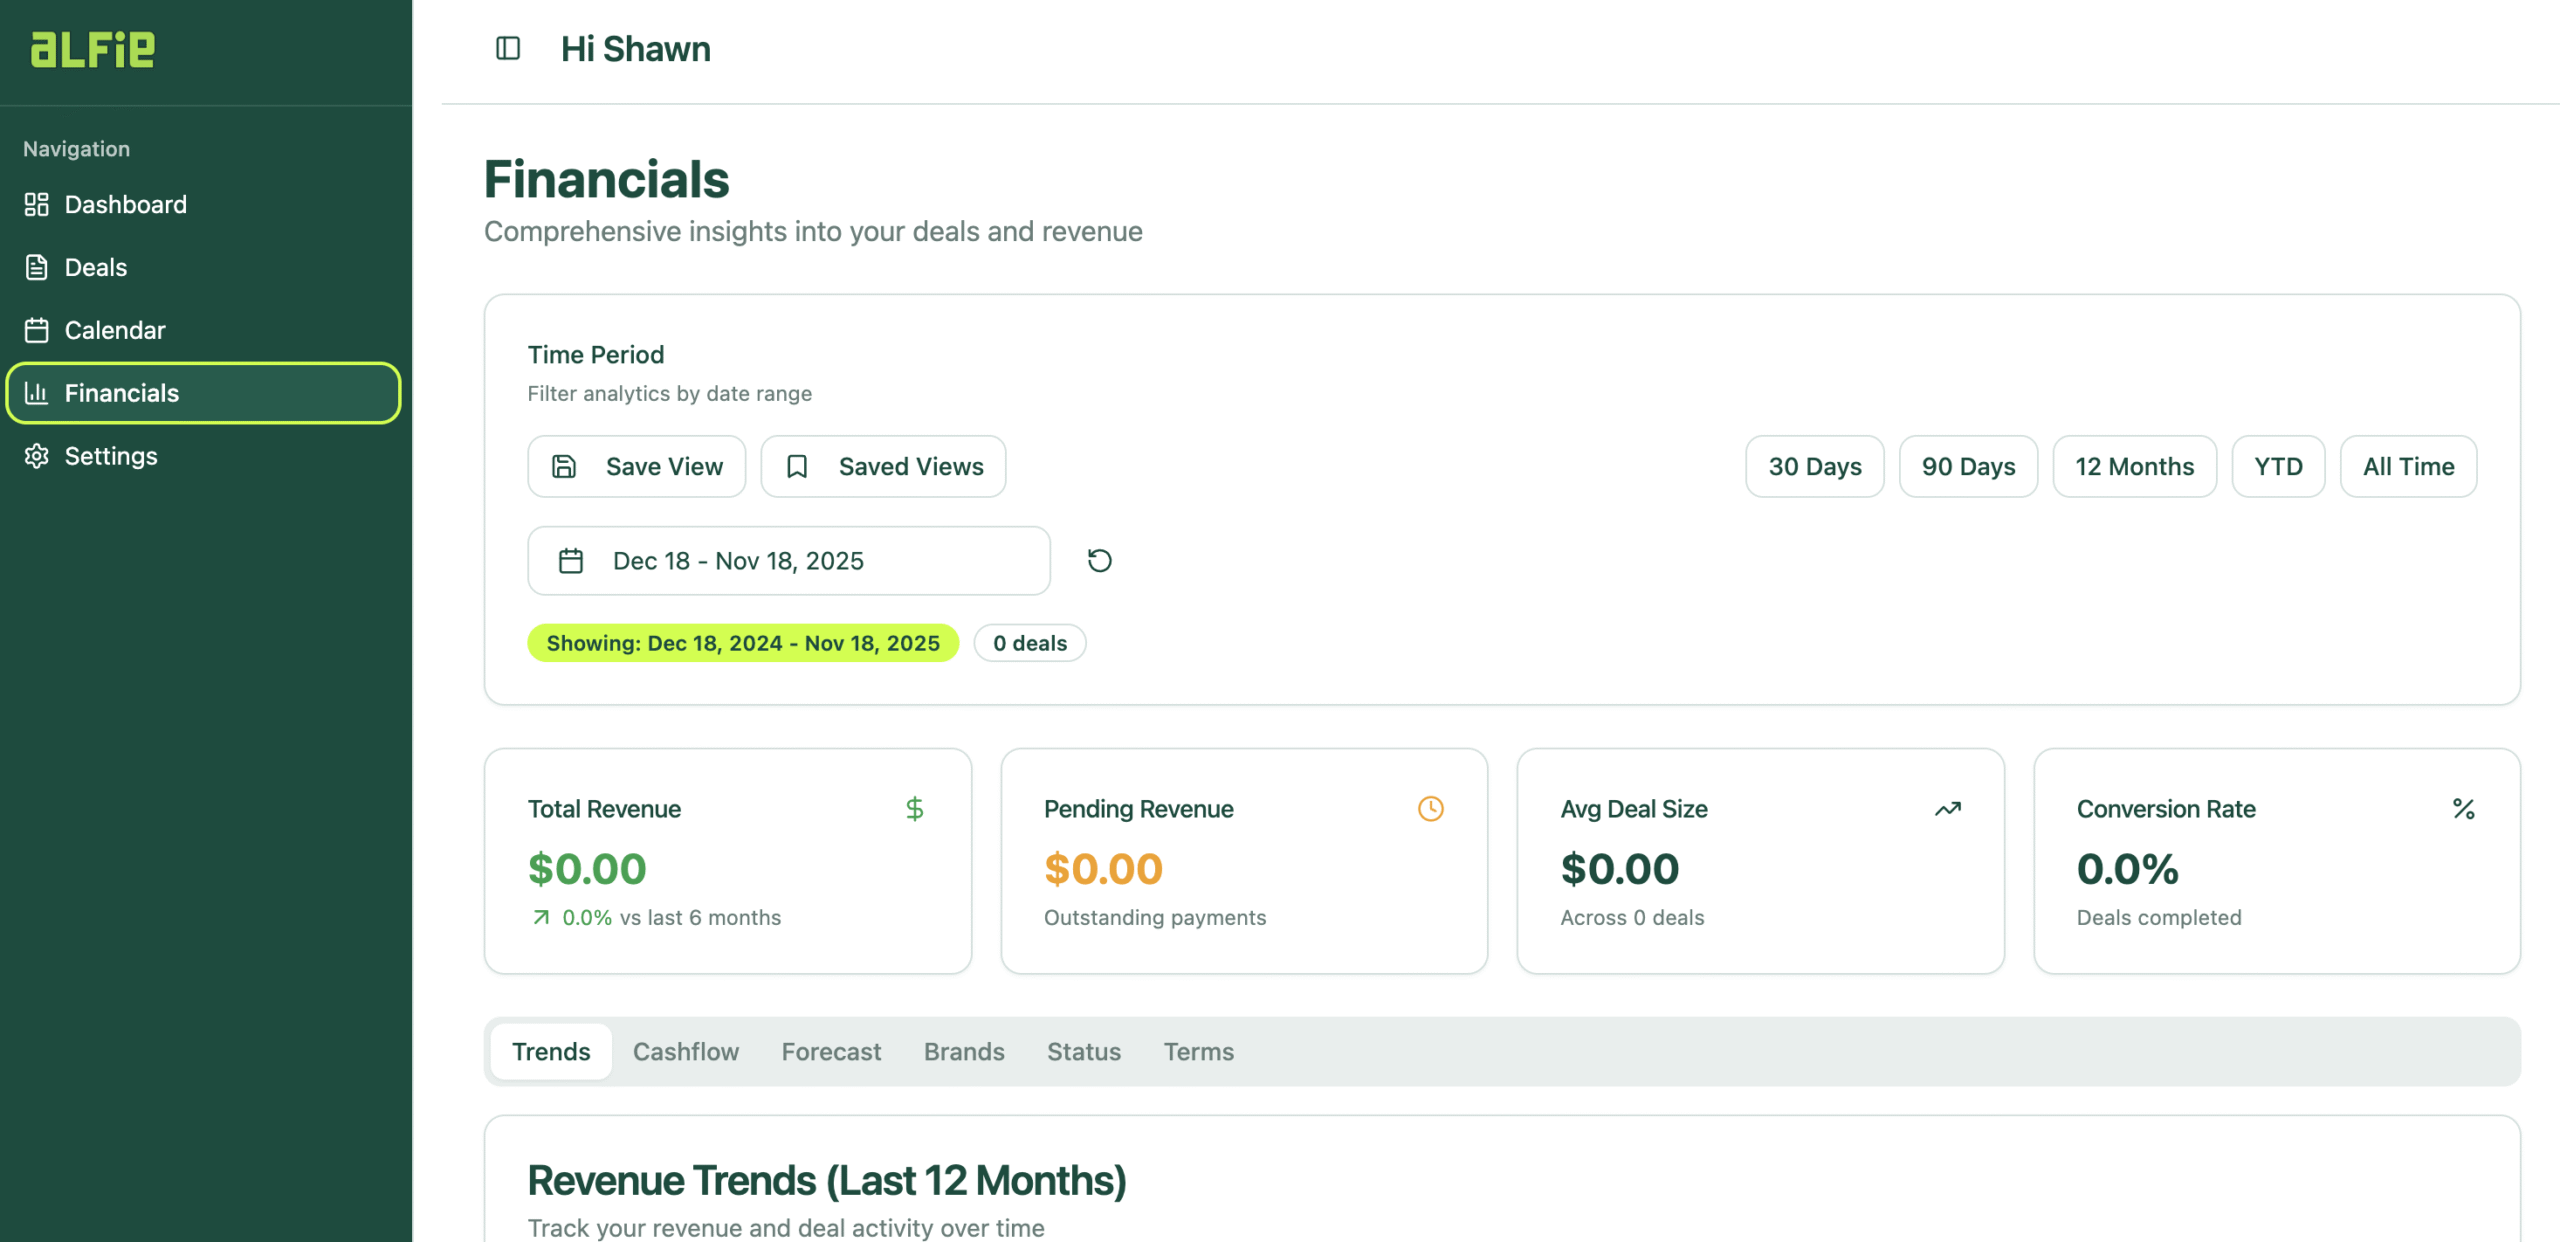Open the Dashboard page
Screen dimensions: 2560x1242
pyautogui.click(x=125, y=205)
